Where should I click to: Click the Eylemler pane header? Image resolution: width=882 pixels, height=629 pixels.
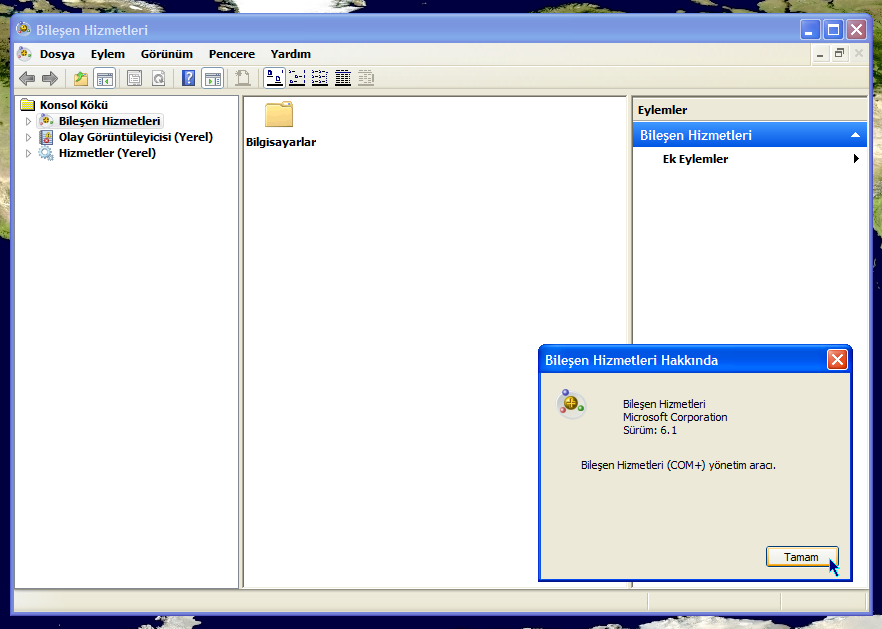pyautogui.click(x=750, y=110)
